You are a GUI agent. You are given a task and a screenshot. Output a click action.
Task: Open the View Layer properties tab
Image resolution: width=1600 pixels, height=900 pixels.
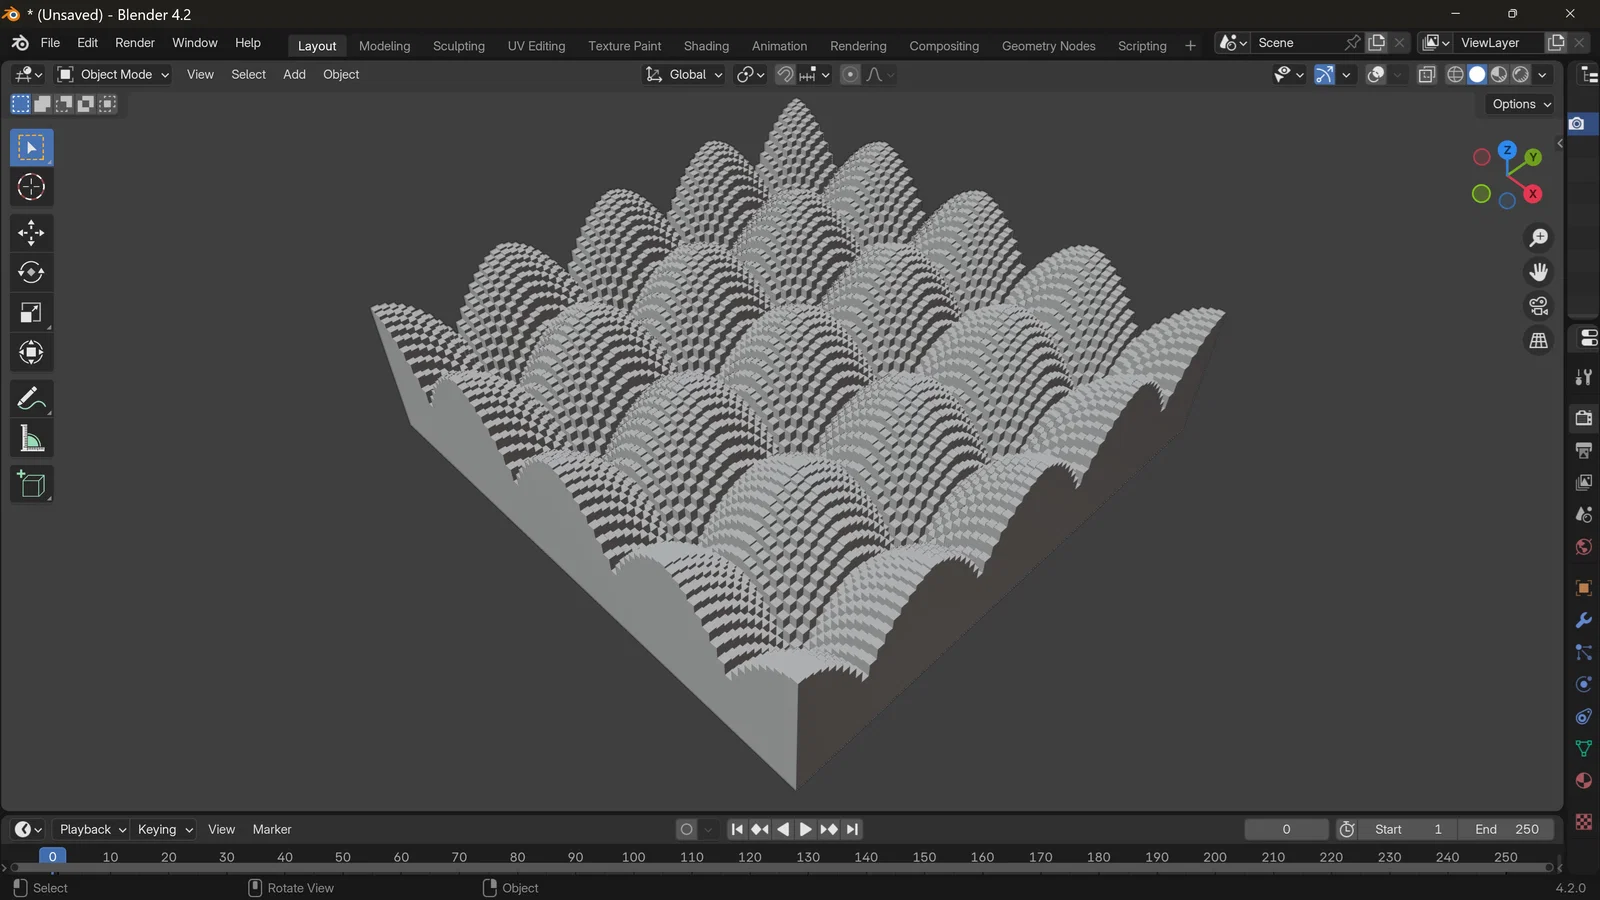tap(1584, 483)
